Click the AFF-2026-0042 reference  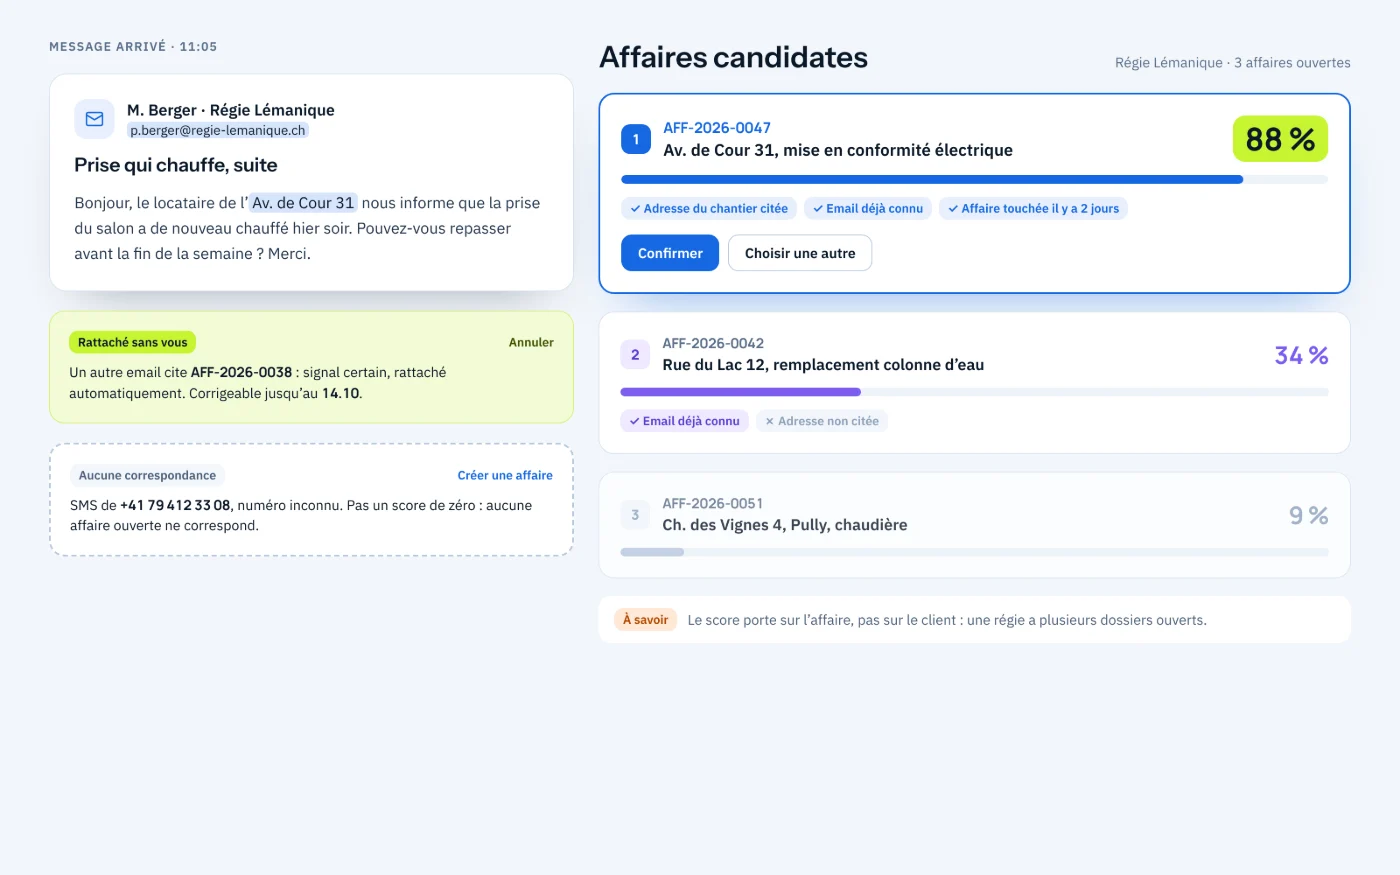pyautogui.click(x=713, y=343)
